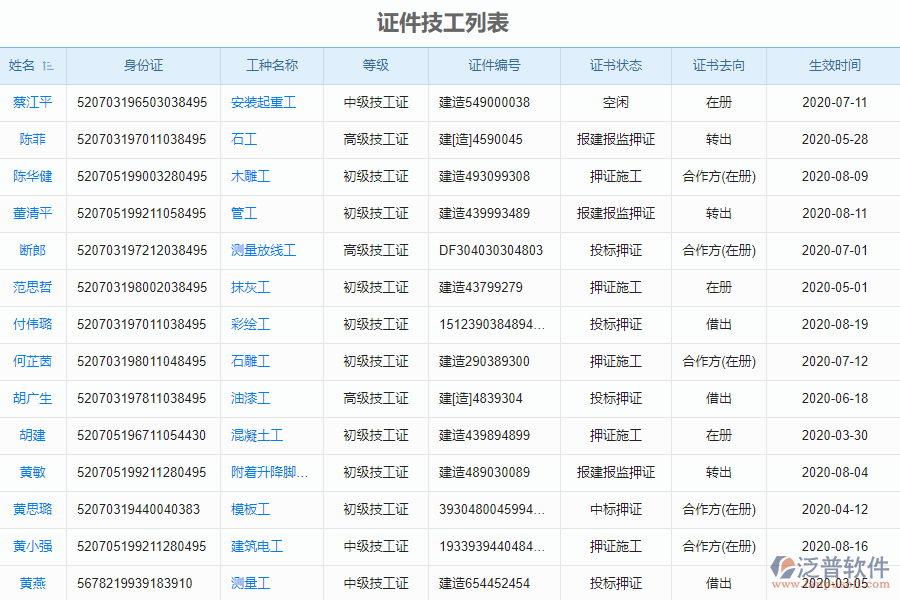Viewport: 900px width, 600px height.
Task: Select the 石工 work type link
Action: (x=243, y=140)
